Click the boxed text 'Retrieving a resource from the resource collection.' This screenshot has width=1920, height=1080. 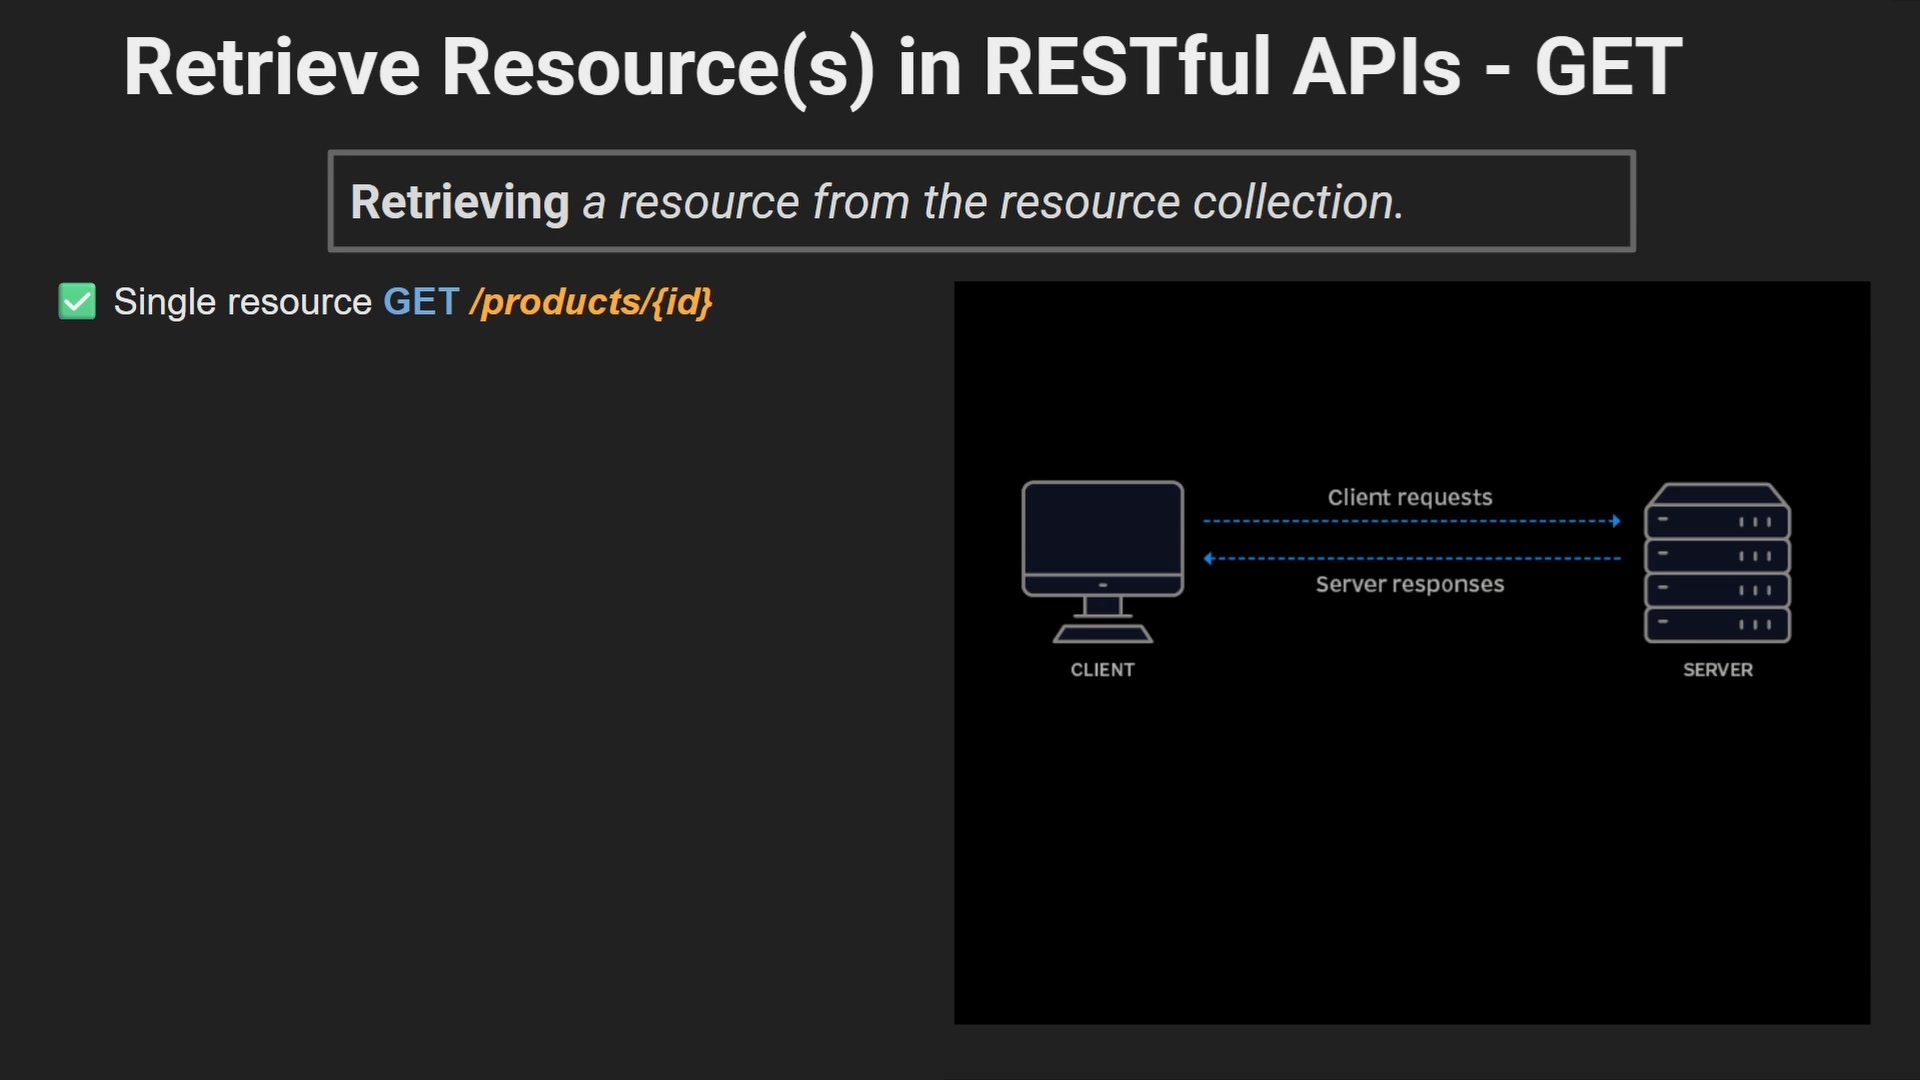coord(877,202)
